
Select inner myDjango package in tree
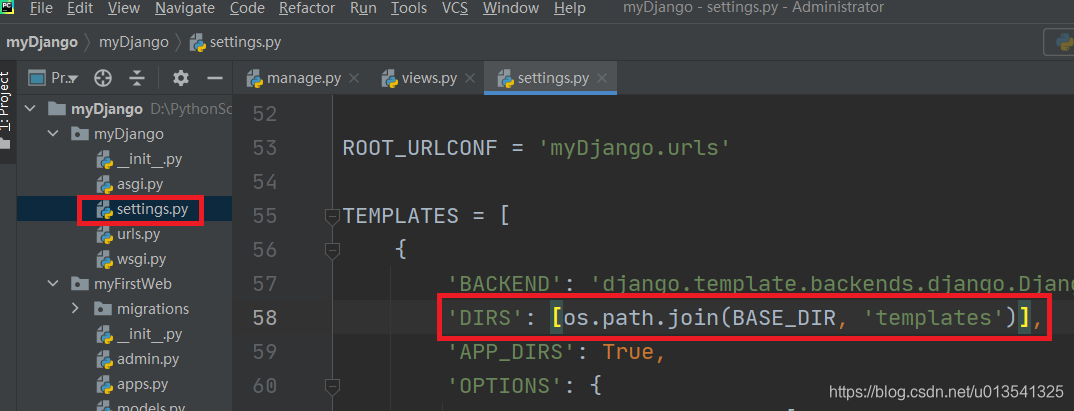pyautogui.click(x=129, y=134)
